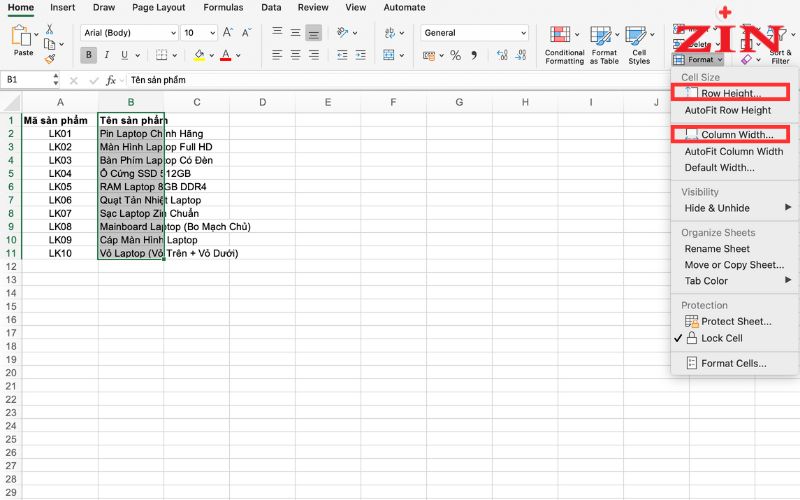Click the formula bar text field
The image size is (800, 500).
coord(398,80)
